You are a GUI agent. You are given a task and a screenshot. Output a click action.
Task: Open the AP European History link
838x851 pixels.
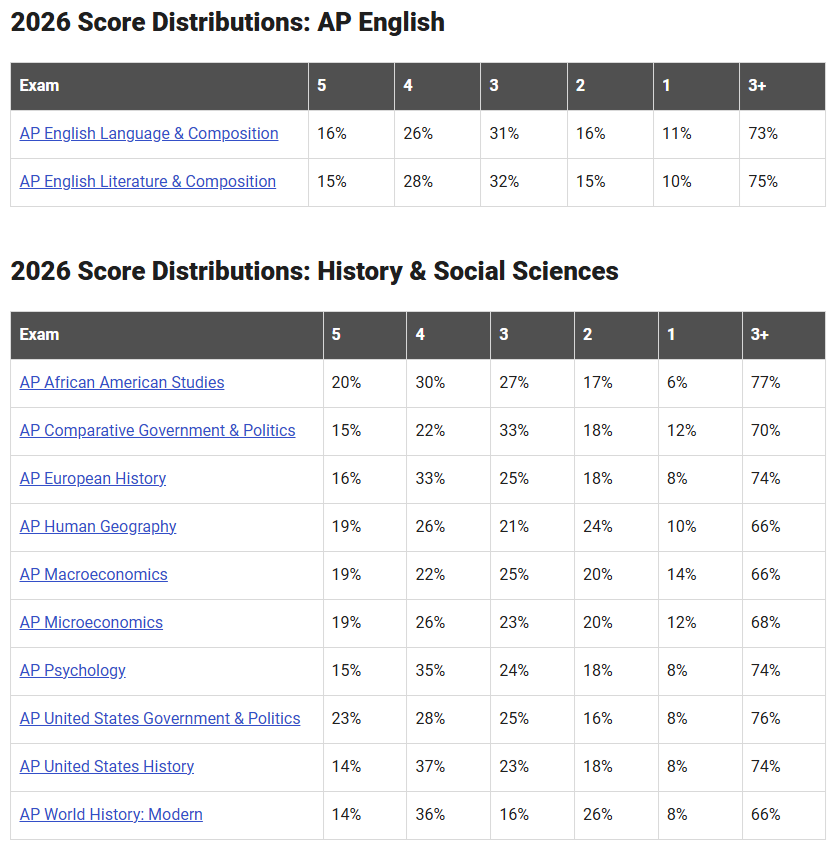point(93,478)
